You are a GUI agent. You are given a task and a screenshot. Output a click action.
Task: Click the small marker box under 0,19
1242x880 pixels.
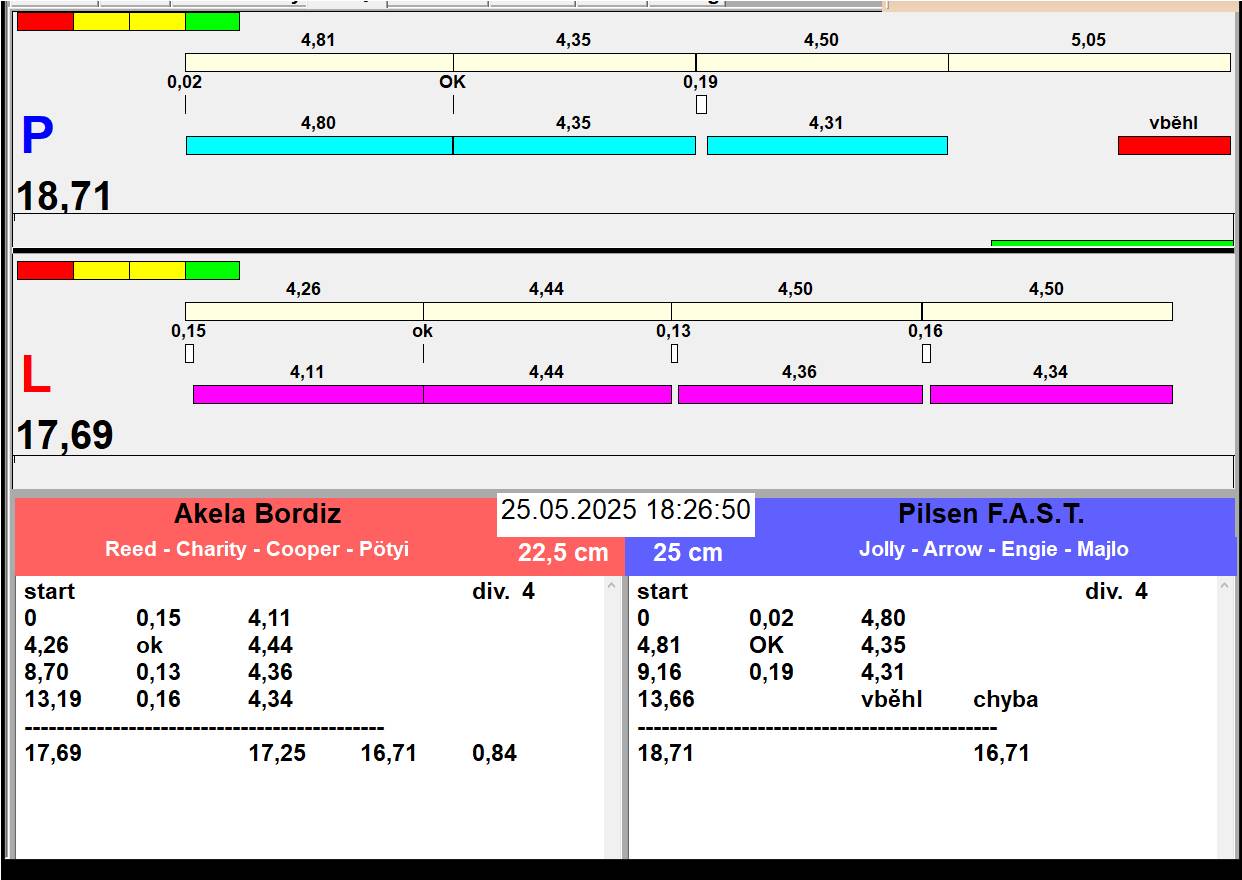[x=701, y=104]
